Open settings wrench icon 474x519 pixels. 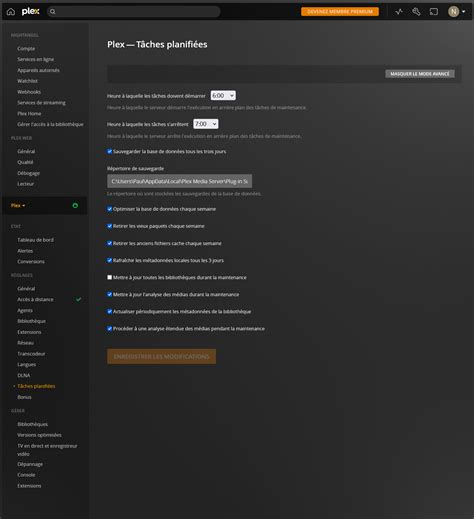coord(416,12)
